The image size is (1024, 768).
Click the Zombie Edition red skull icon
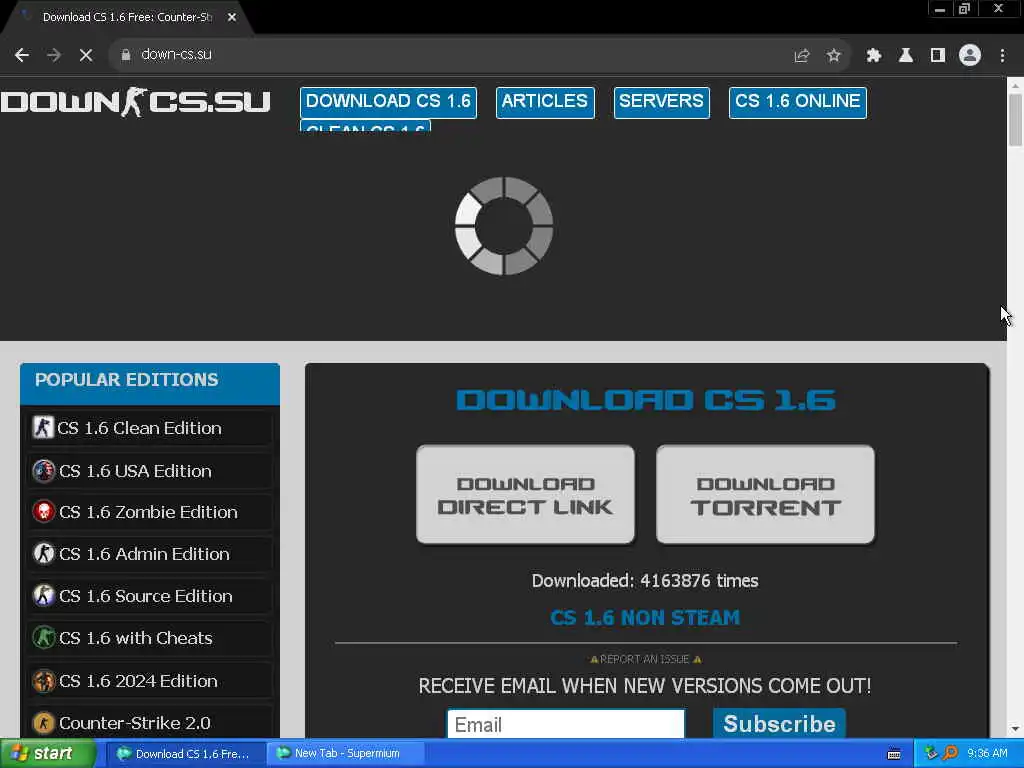point(44,512)
